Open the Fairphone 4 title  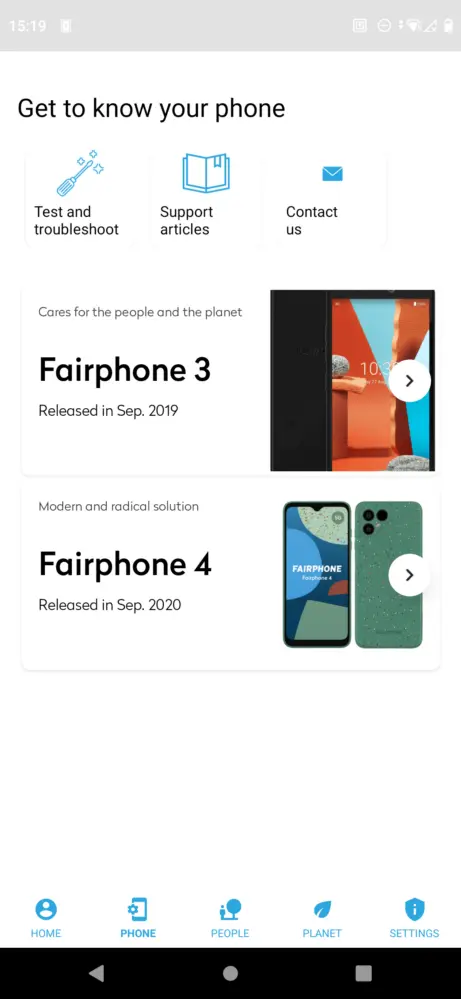pos(125,564)
